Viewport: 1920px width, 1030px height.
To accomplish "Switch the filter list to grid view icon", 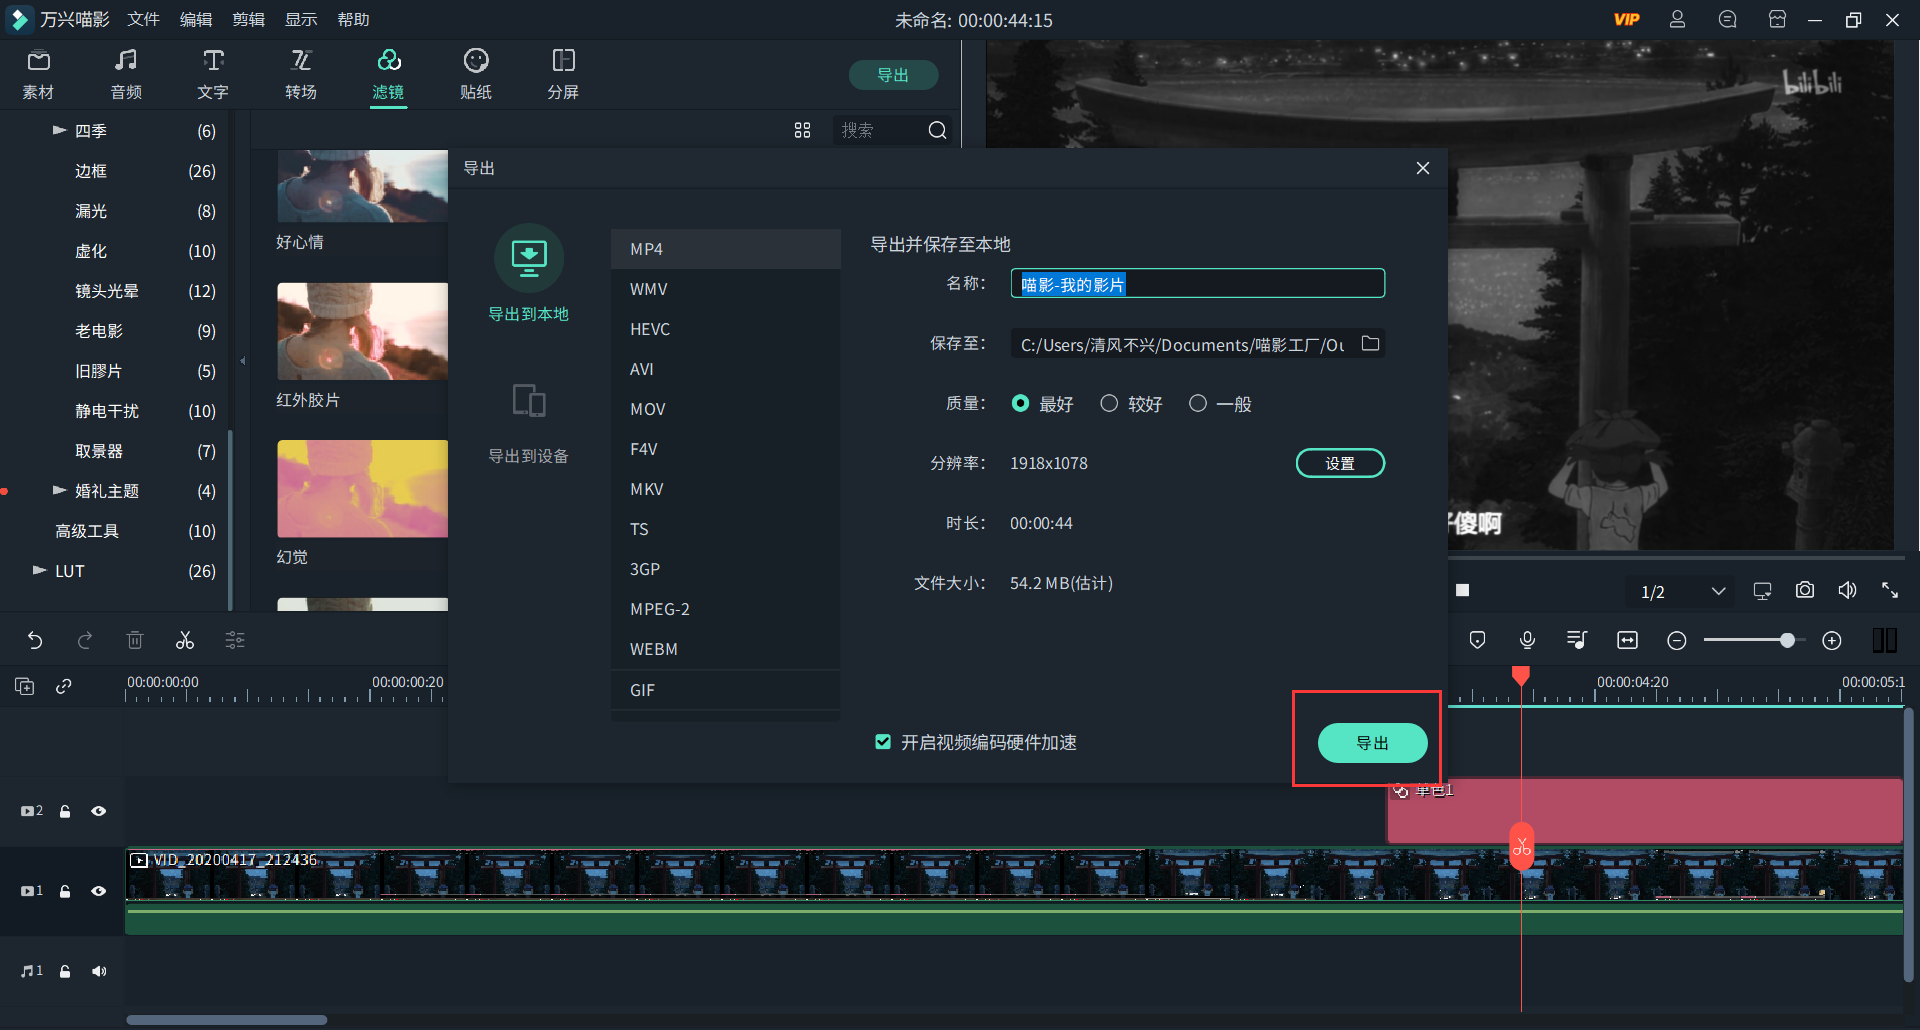I will pyautogui.click(x=802, y=130).
